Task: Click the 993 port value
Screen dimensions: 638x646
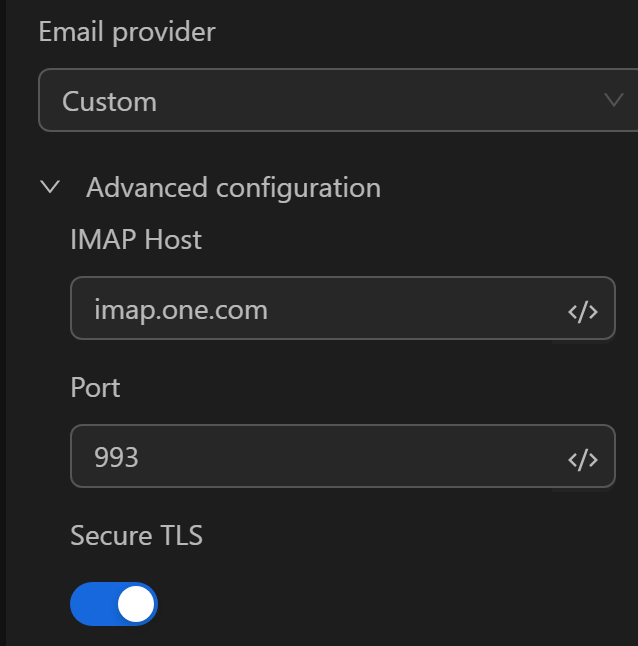Action: coord(116,458)
